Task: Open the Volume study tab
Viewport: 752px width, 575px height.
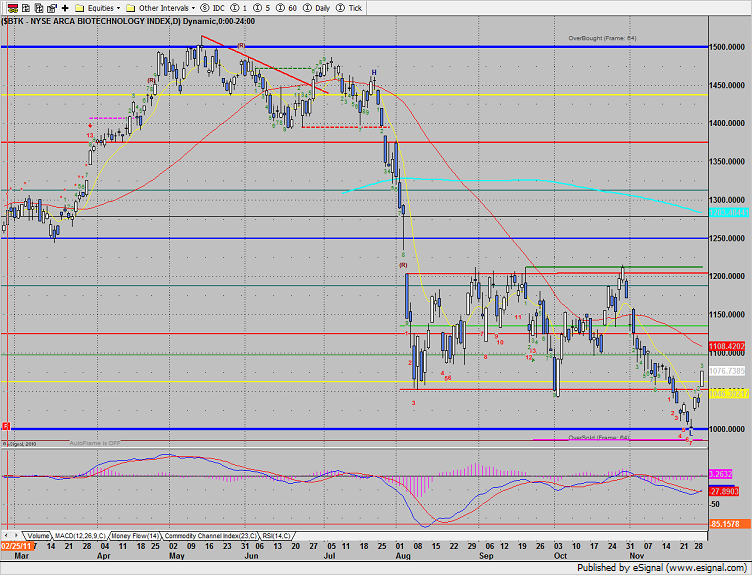Action: 37,536
